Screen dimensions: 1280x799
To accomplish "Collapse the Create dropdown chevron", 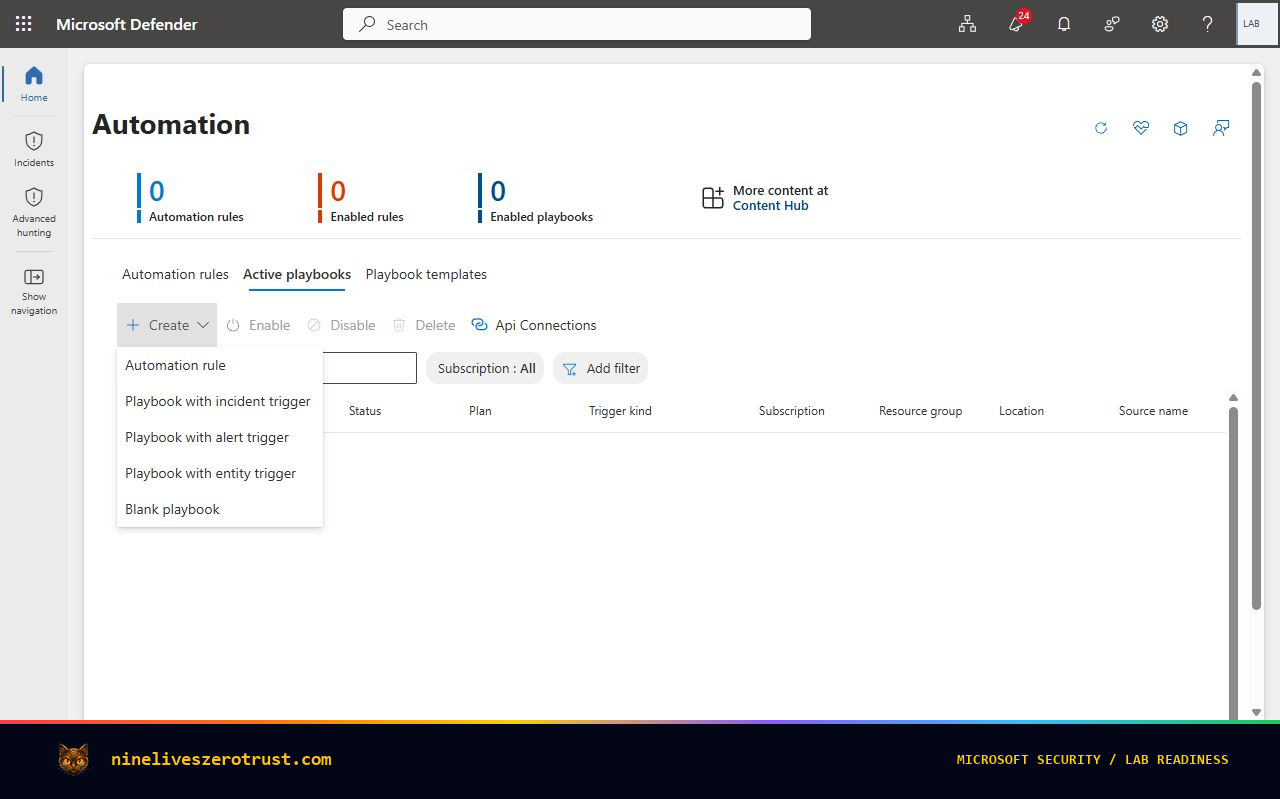I will coord(203,325).
